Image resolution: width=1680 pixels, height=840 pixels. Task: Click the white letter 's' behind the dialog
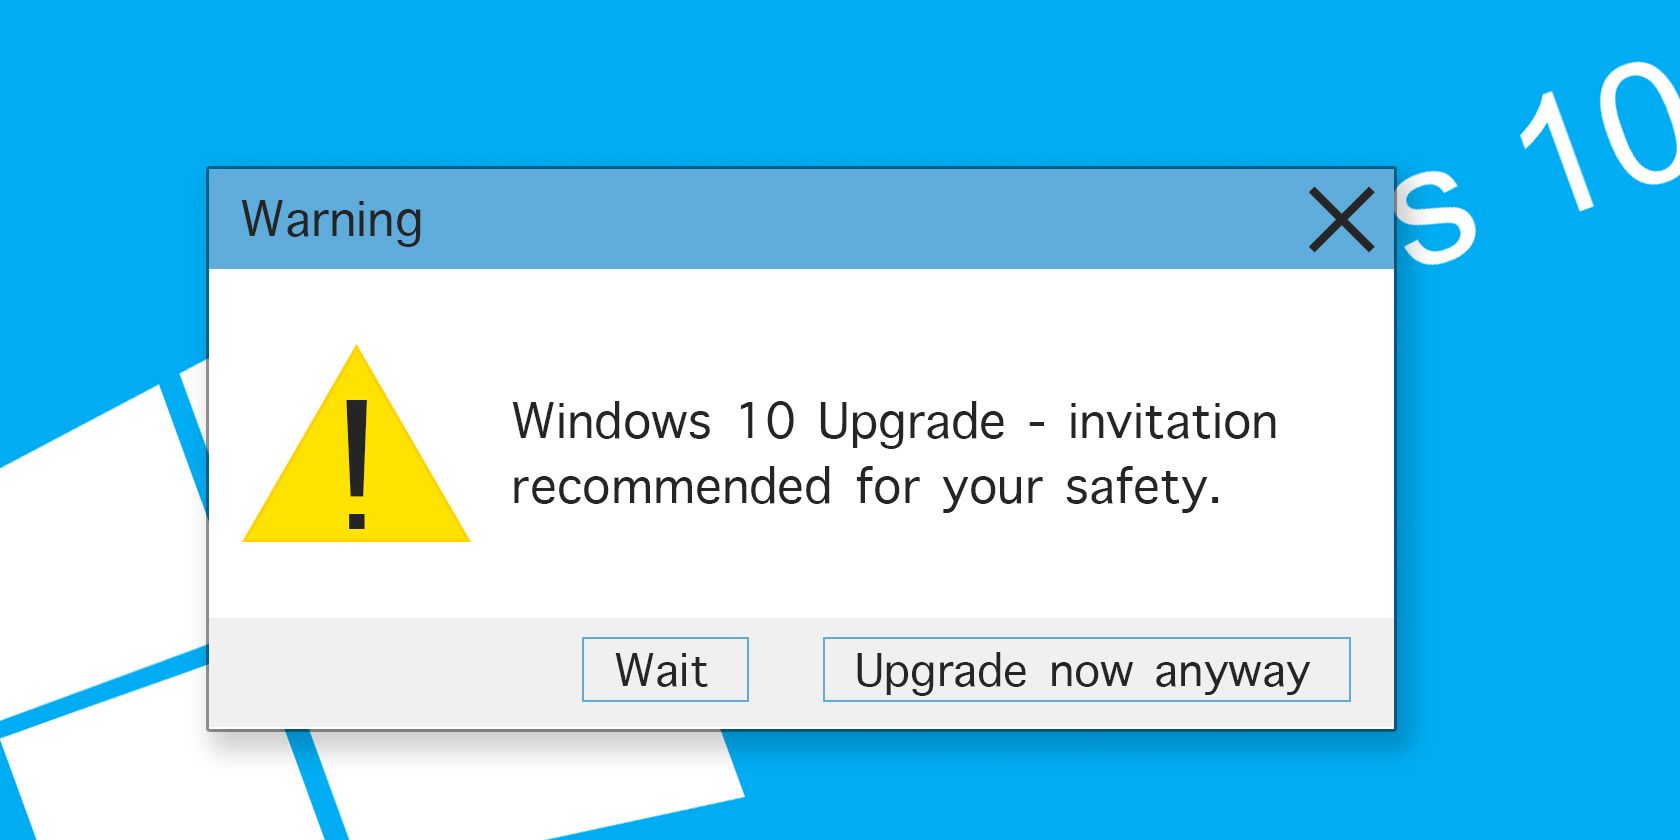point(1435,215)
